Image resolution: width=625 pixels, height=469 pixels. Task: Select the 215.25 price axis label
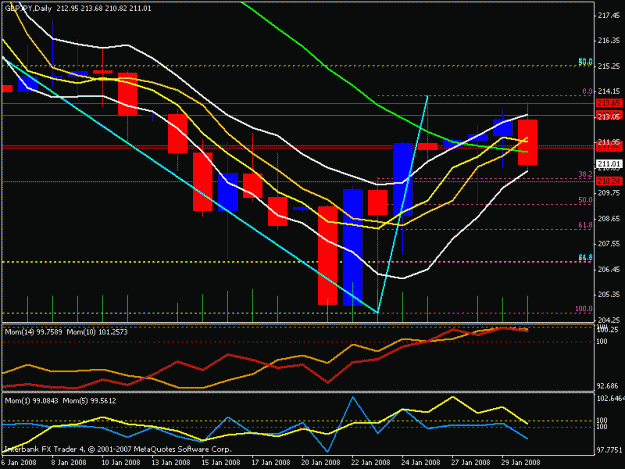609,66
